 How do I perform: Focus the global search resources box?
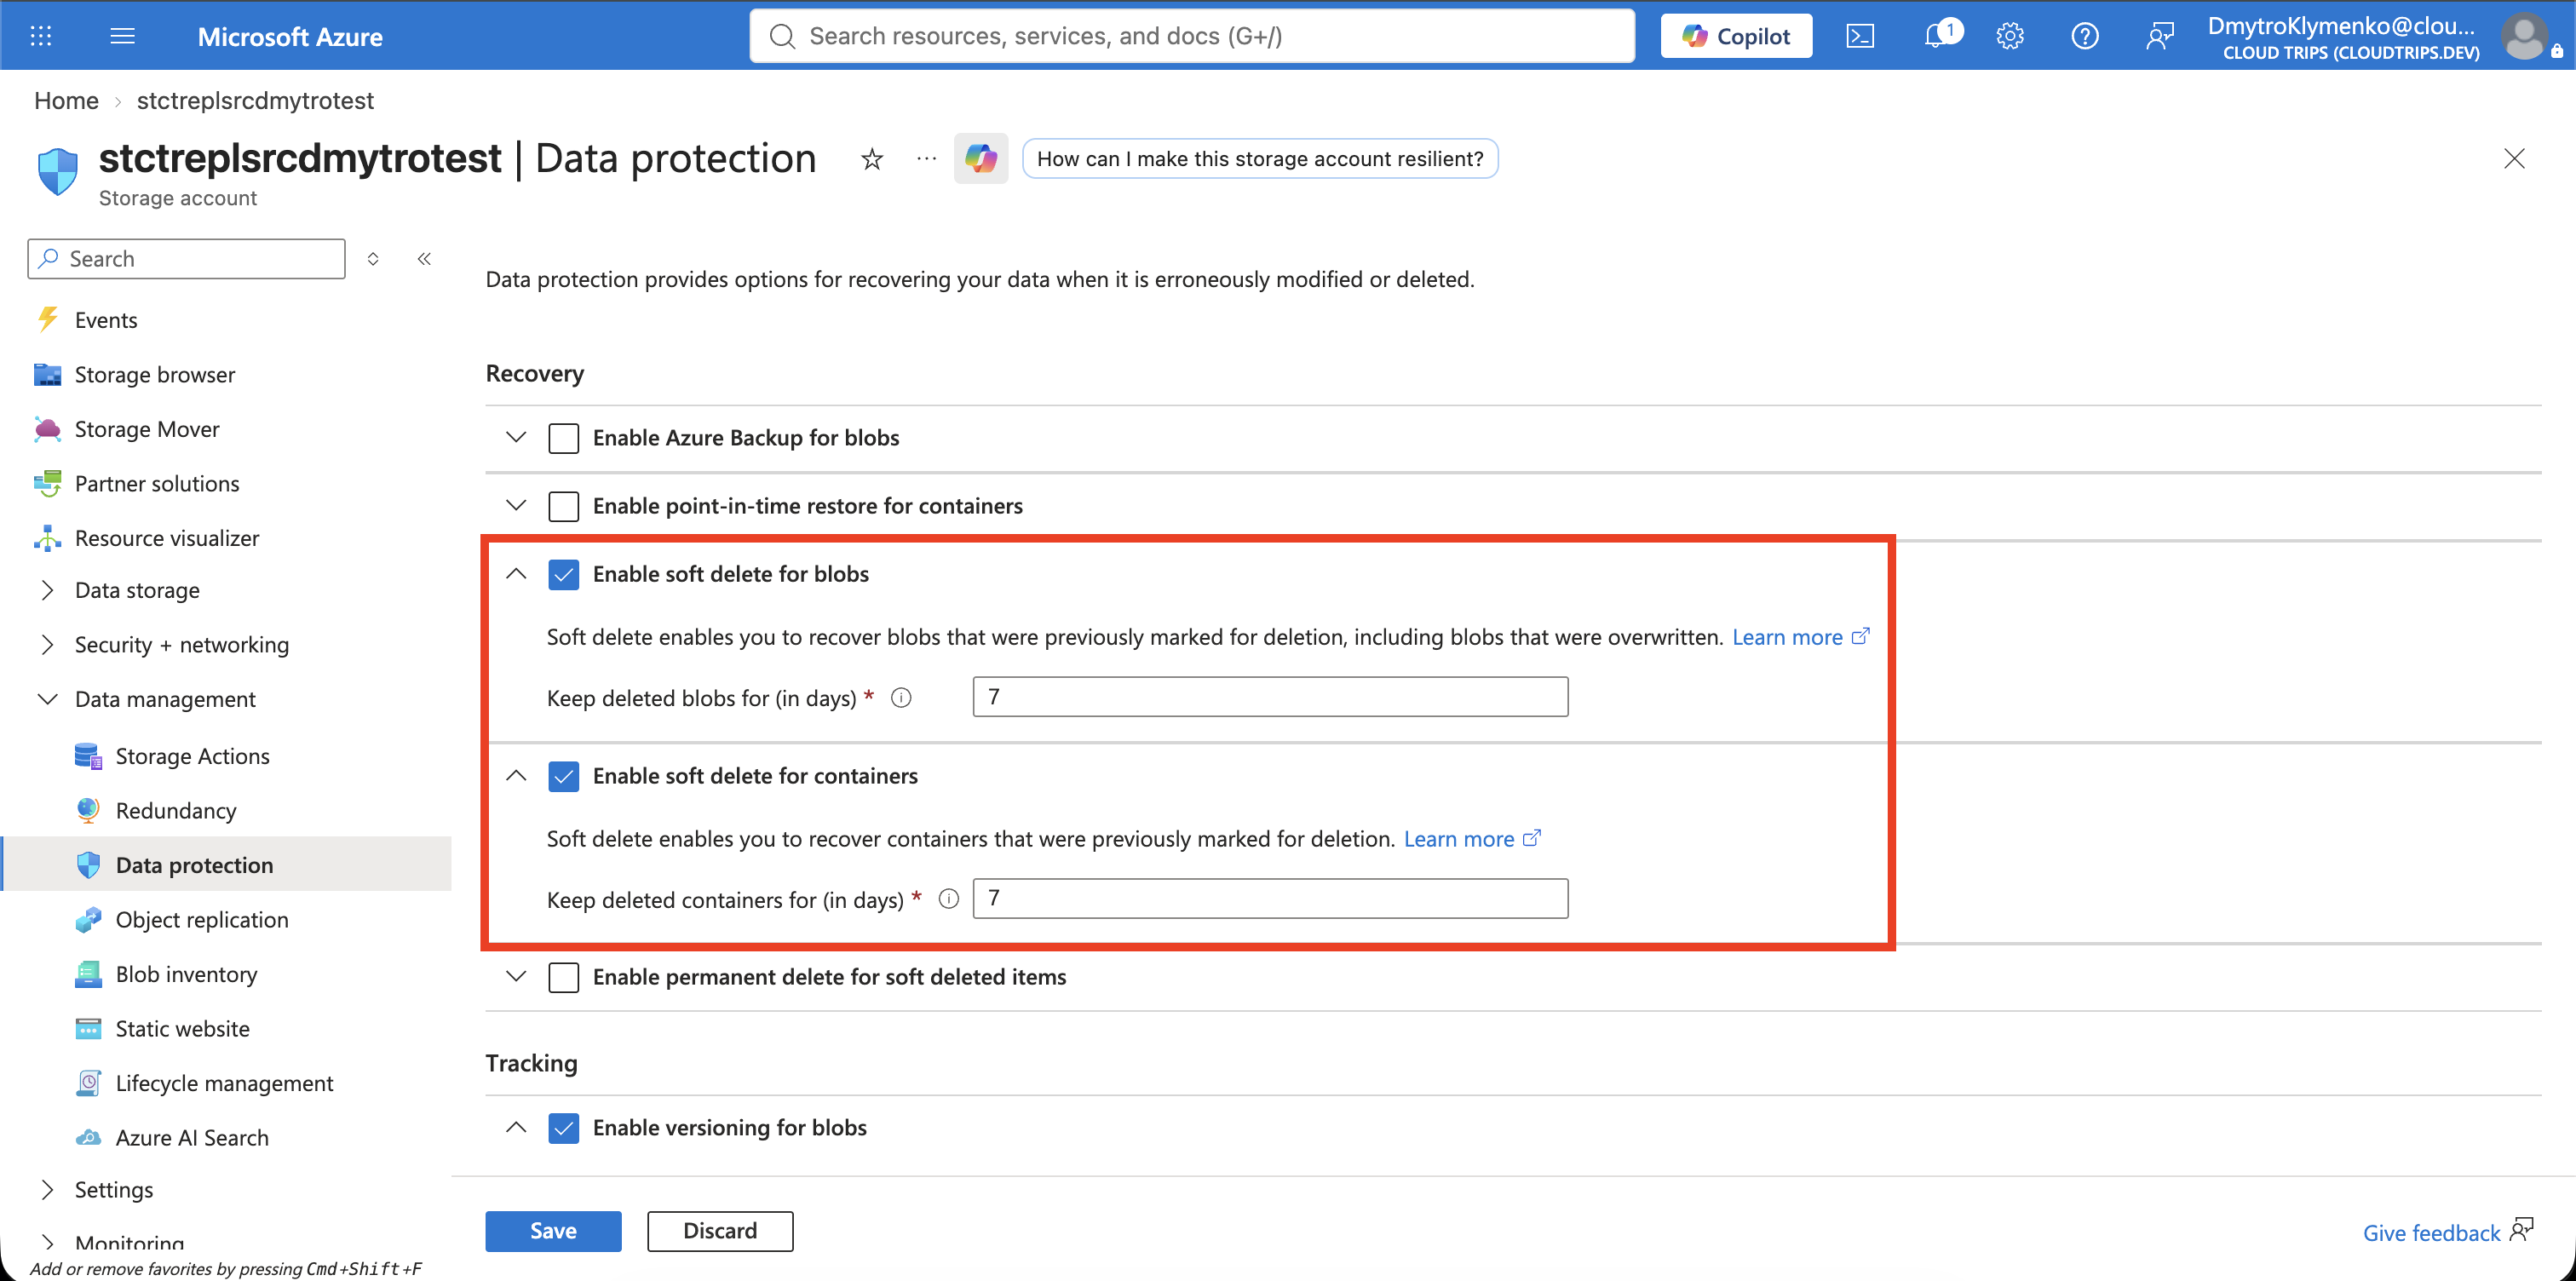coord(1192,36)
